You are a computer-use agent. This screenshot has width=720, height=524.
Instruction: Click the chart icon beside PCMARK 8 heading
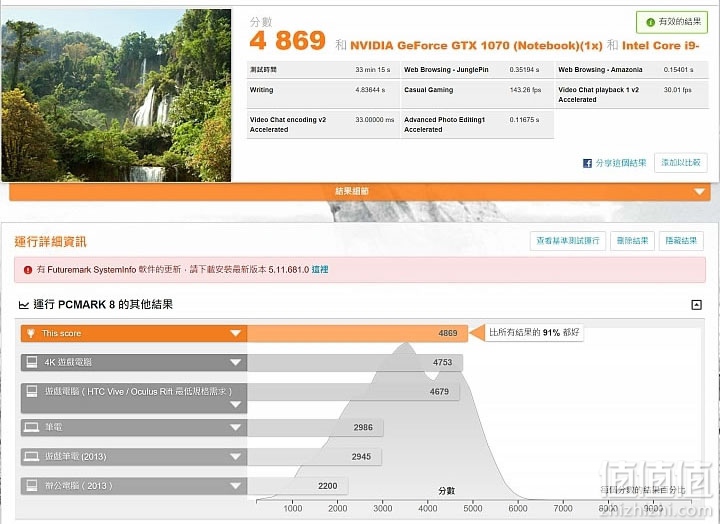[x=23, y=305]
